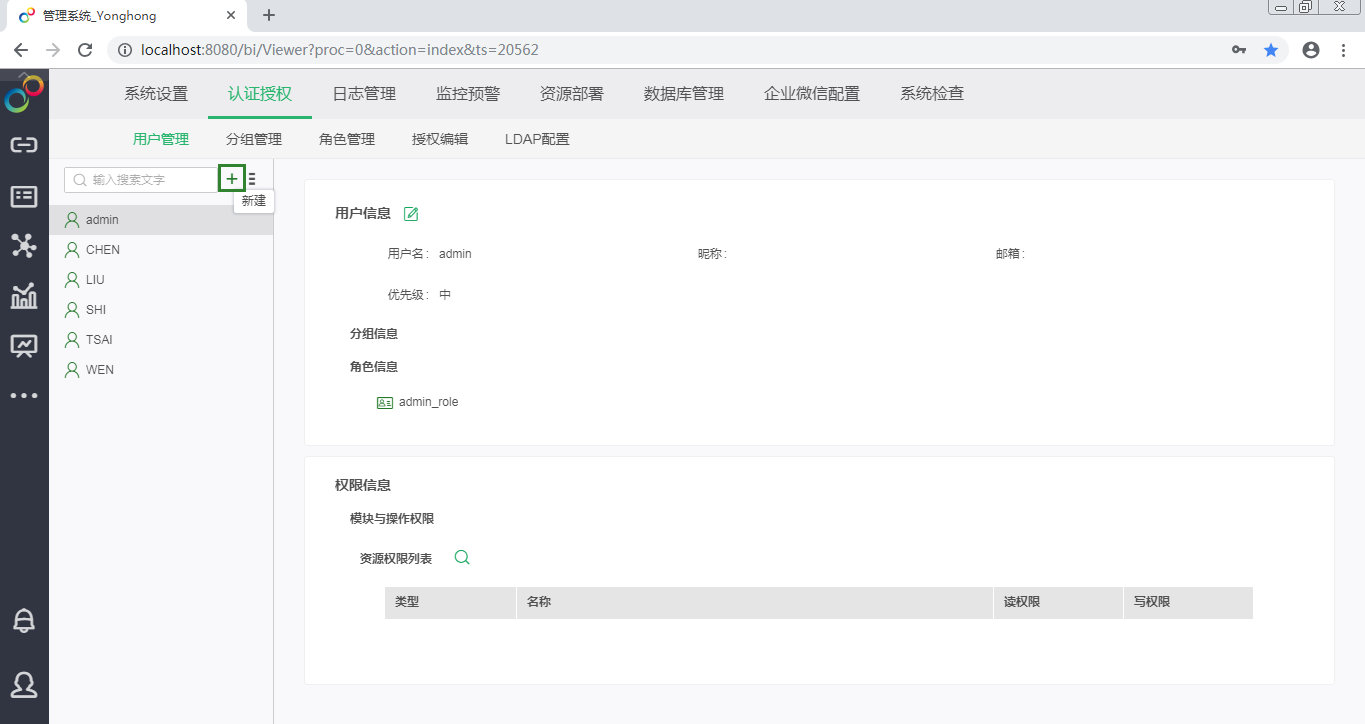Screen dimensions: 1365x724
Task: Bookmark page using the browser star icon
Action: [x=1271, y=50]
